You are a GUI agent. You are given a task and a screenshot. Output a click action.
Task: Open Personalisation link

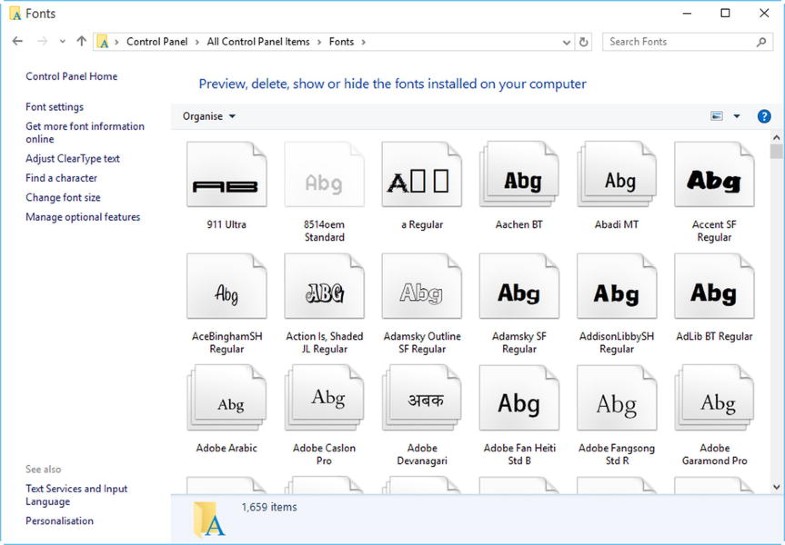point(60,521)
